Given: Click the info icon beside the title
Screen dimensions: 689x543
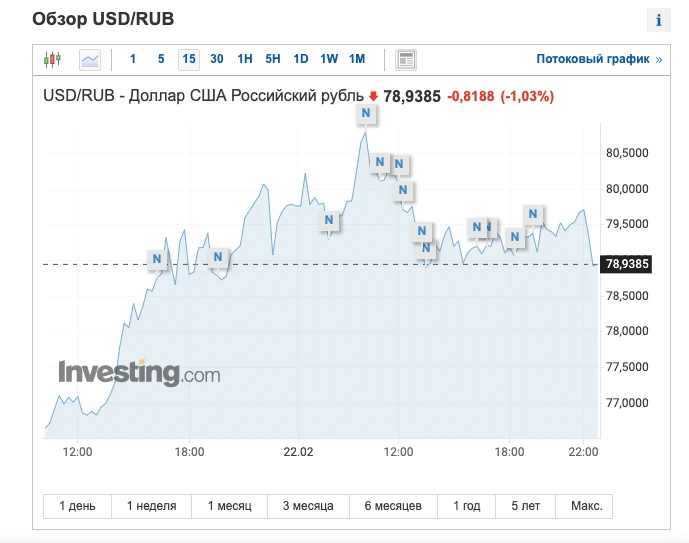Looking at the screenshot, I should (658, 20).
